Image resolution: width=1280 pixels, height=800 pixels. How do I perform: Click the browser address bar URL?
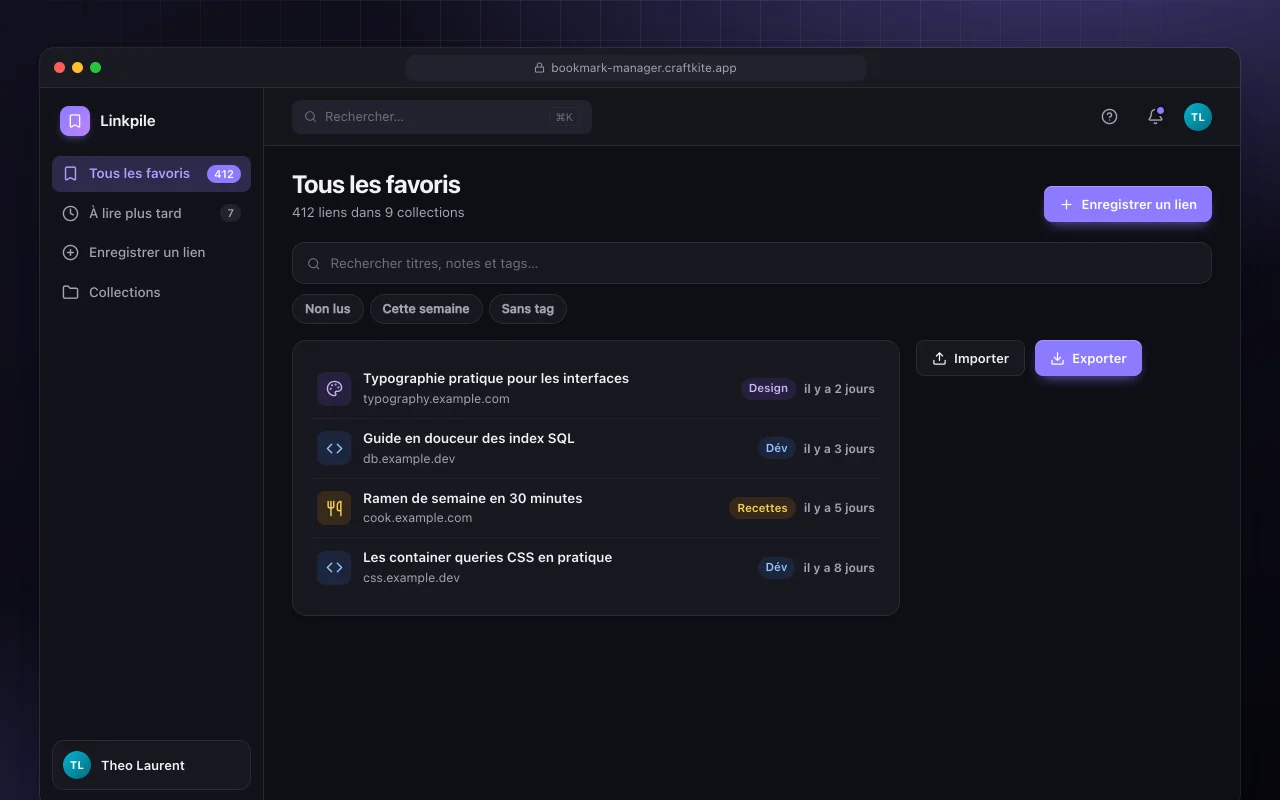(636, 68)
